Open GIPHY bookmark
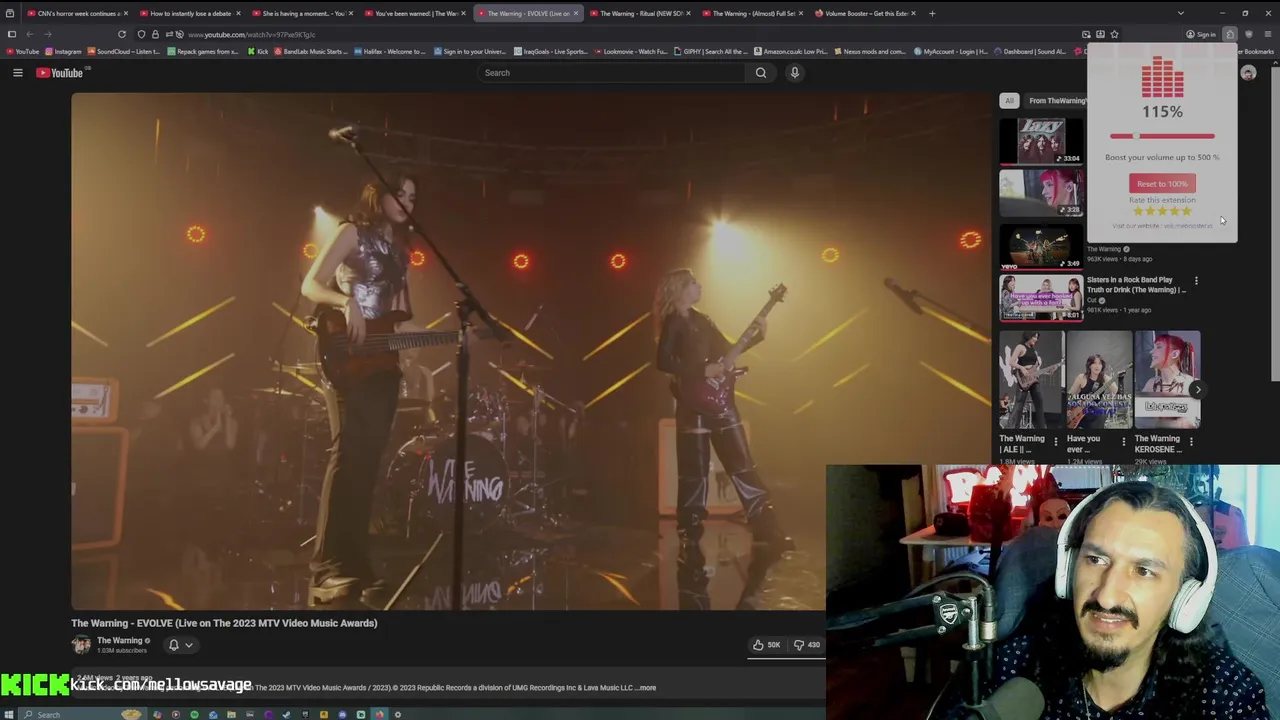Screen dimensions: 1280x720 click(x=711, y=51)
